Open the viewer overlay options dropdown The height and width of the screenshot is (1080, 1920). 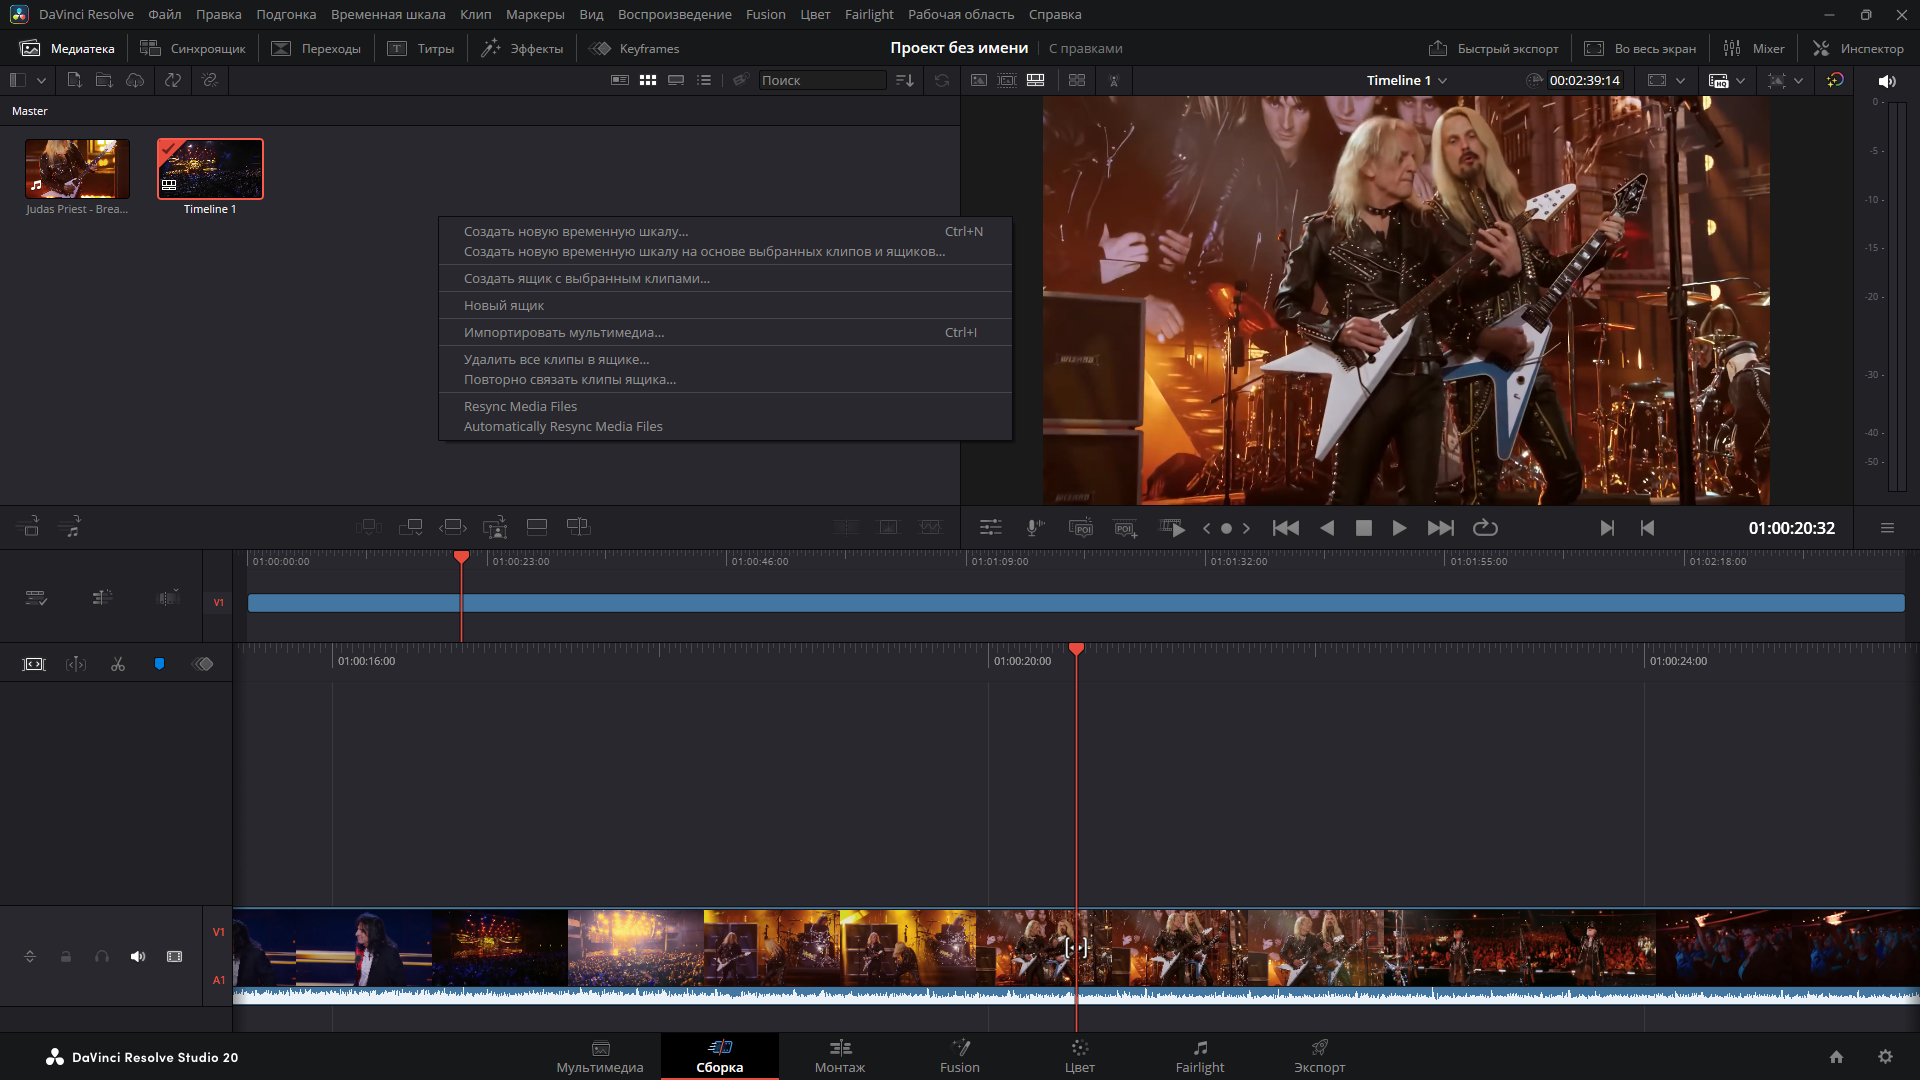coord(1799,80)
